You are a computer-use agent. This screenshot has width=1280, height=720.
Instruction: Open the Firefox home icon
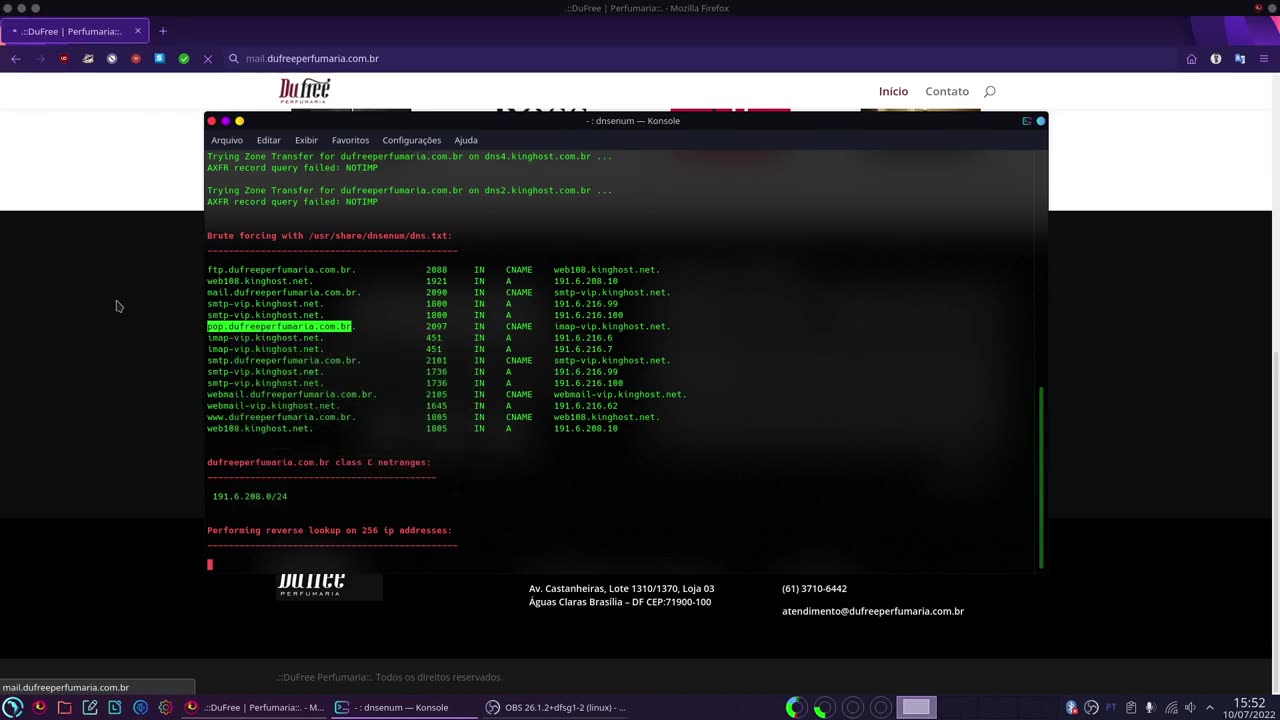pyautogui.click(x=1191, y=59)
